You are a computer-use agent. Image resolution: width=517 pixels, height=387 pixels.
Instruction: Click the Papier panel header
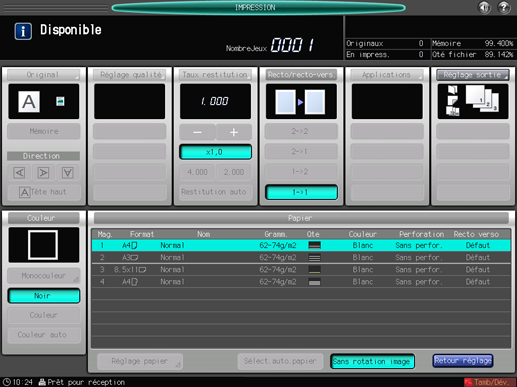[x=301, y=218]
